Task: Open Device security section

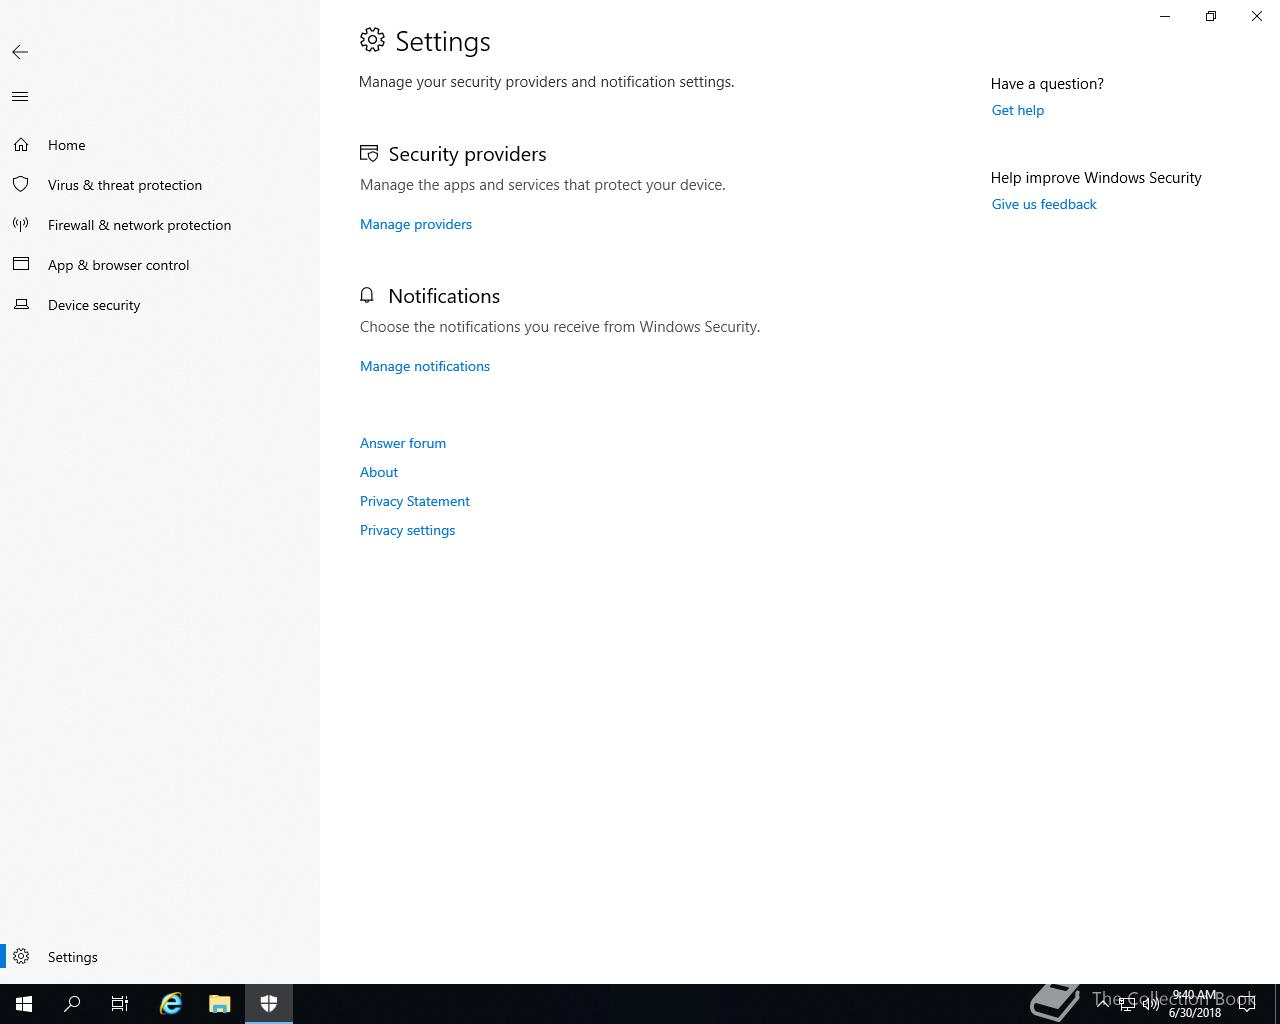Action: pos(160,305)
